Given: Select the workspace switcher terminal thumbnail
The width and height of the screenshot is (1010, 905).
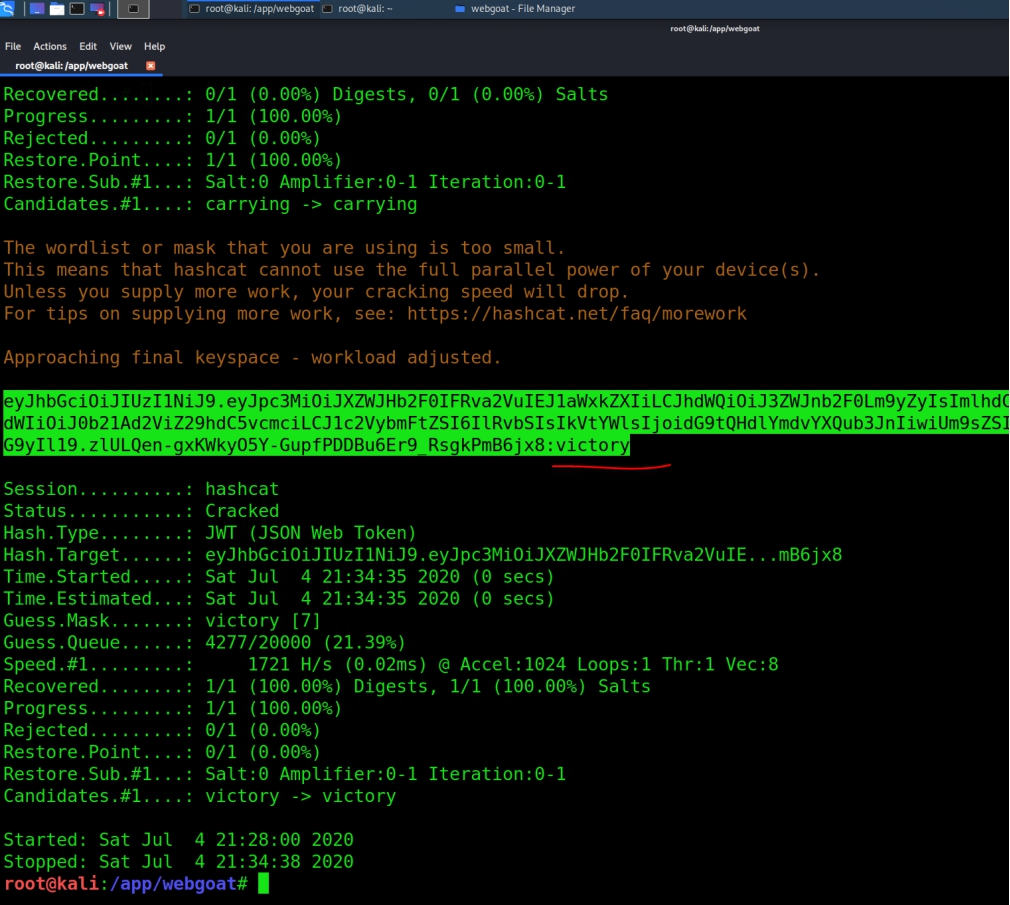Looking at the screenshot, I should click(x=133, y=9).
